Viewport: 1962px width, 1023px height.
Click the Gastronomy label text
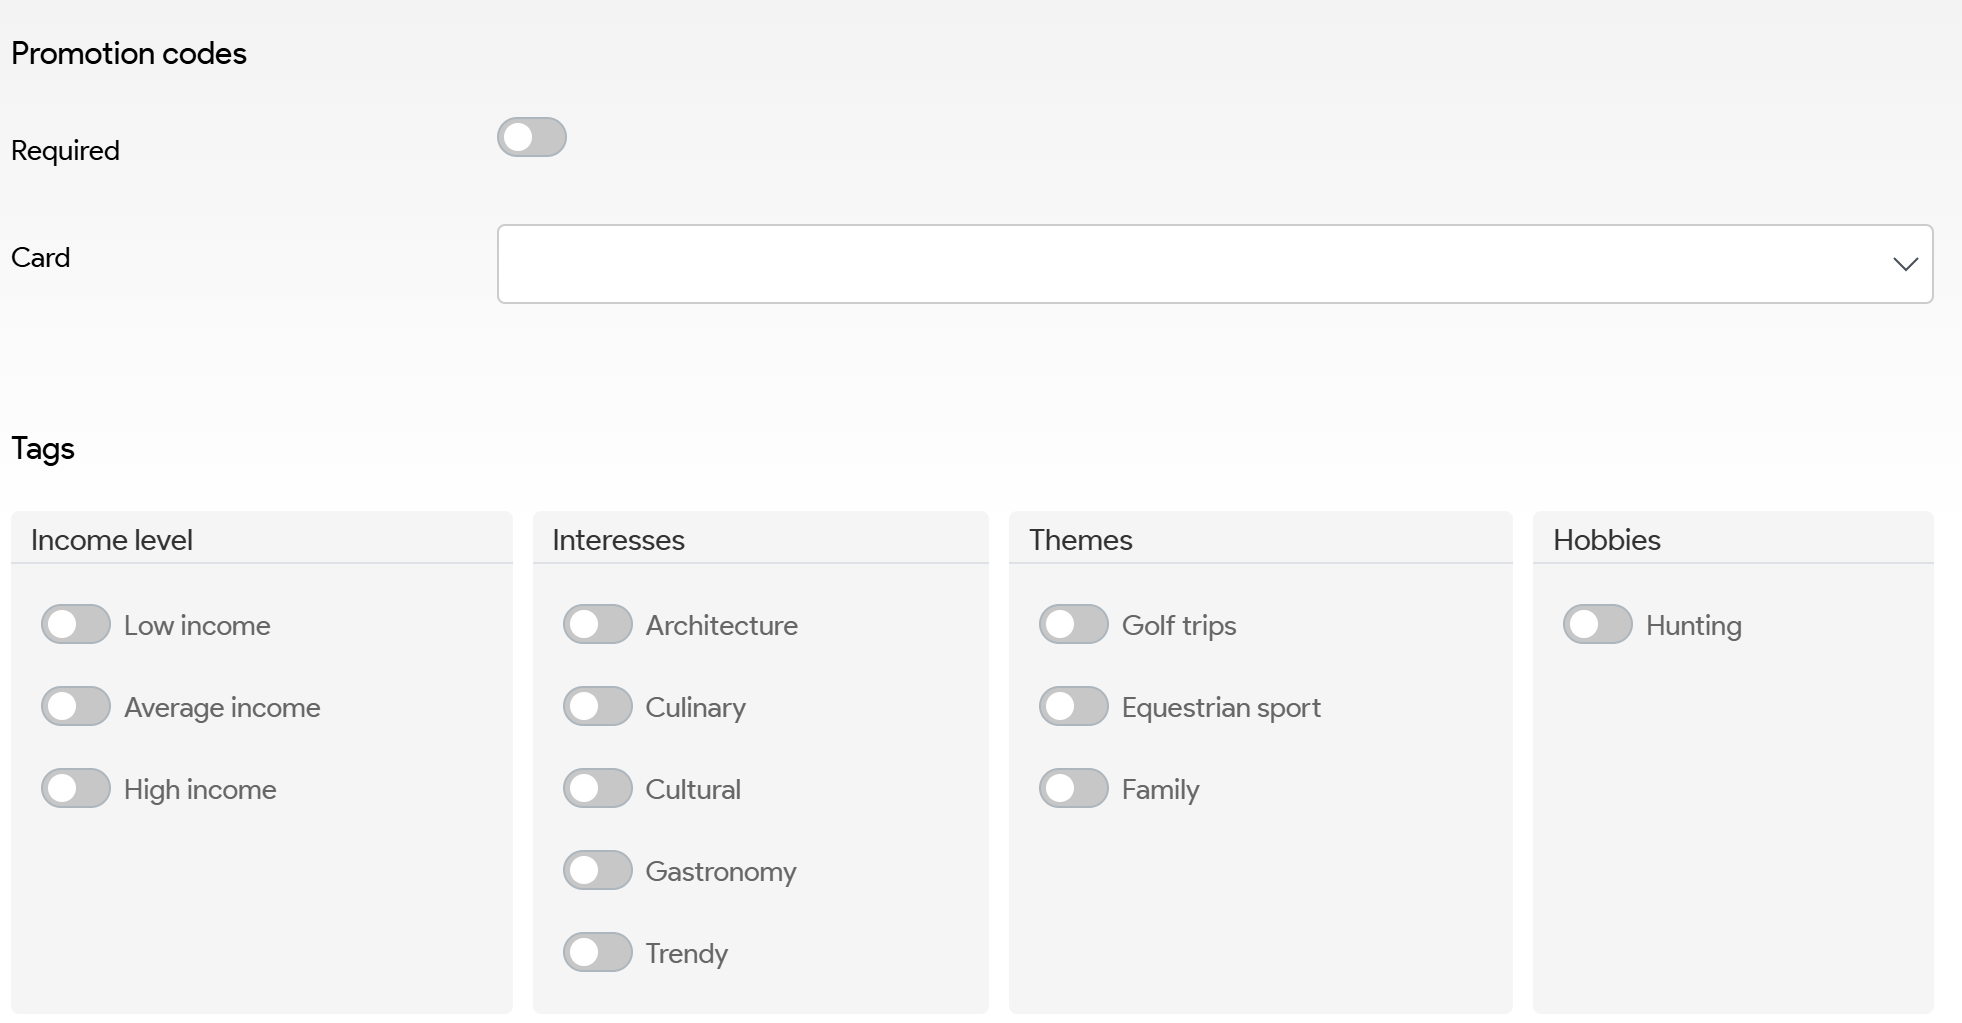click(x=720, y=872)
